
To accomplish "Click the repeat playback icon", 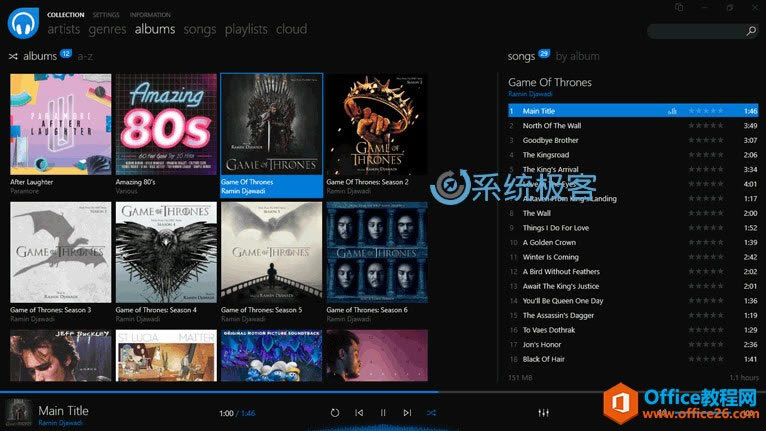I will point(335,413).
